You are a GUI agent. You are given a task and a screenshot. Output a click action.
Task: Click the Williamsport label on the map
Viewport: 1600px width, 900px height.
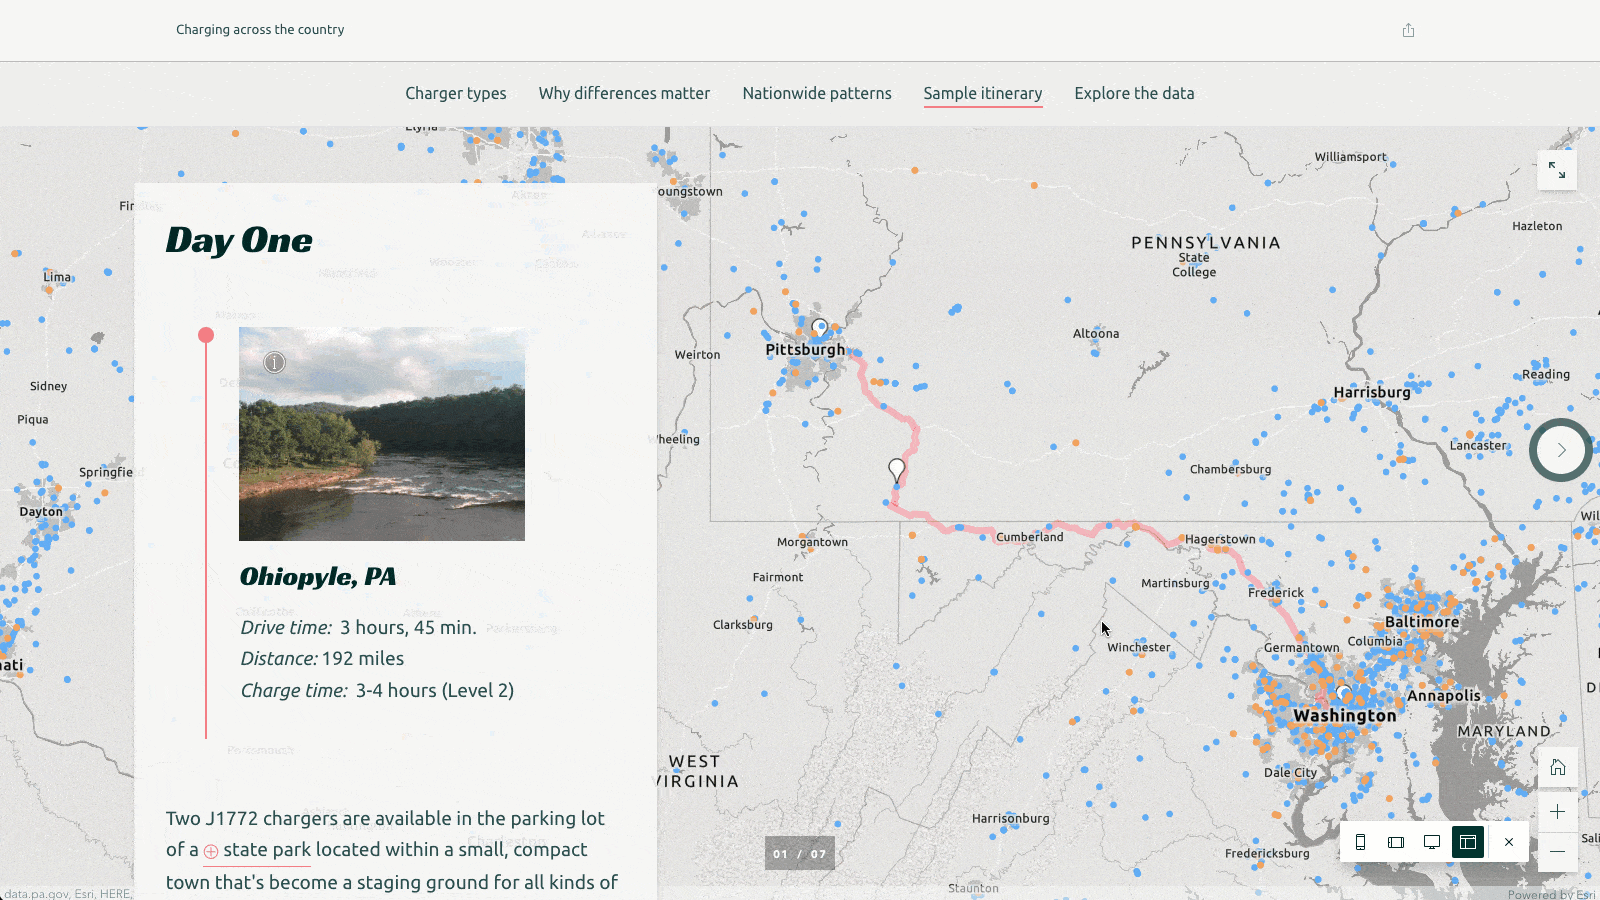pyautogui.click(x=1351, y=157)
